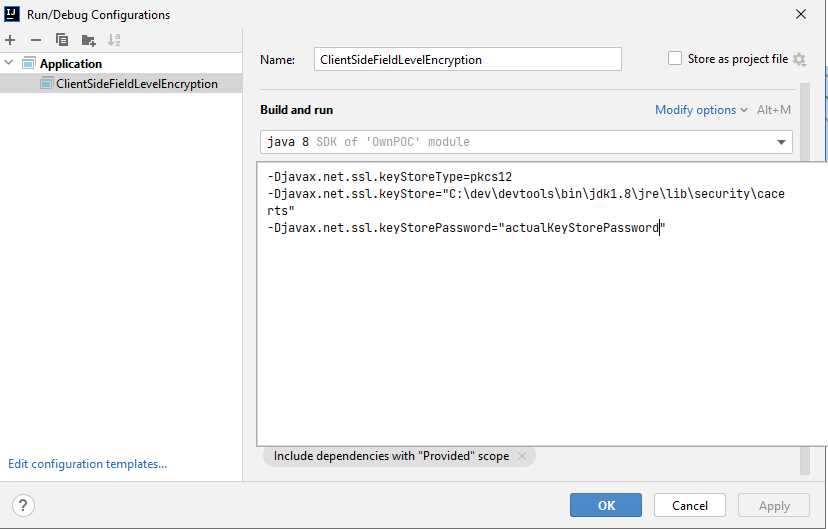Select the ClientSideFieldLevelEncryption configuration in tree

pyautogui.click(x=136, y=84)
